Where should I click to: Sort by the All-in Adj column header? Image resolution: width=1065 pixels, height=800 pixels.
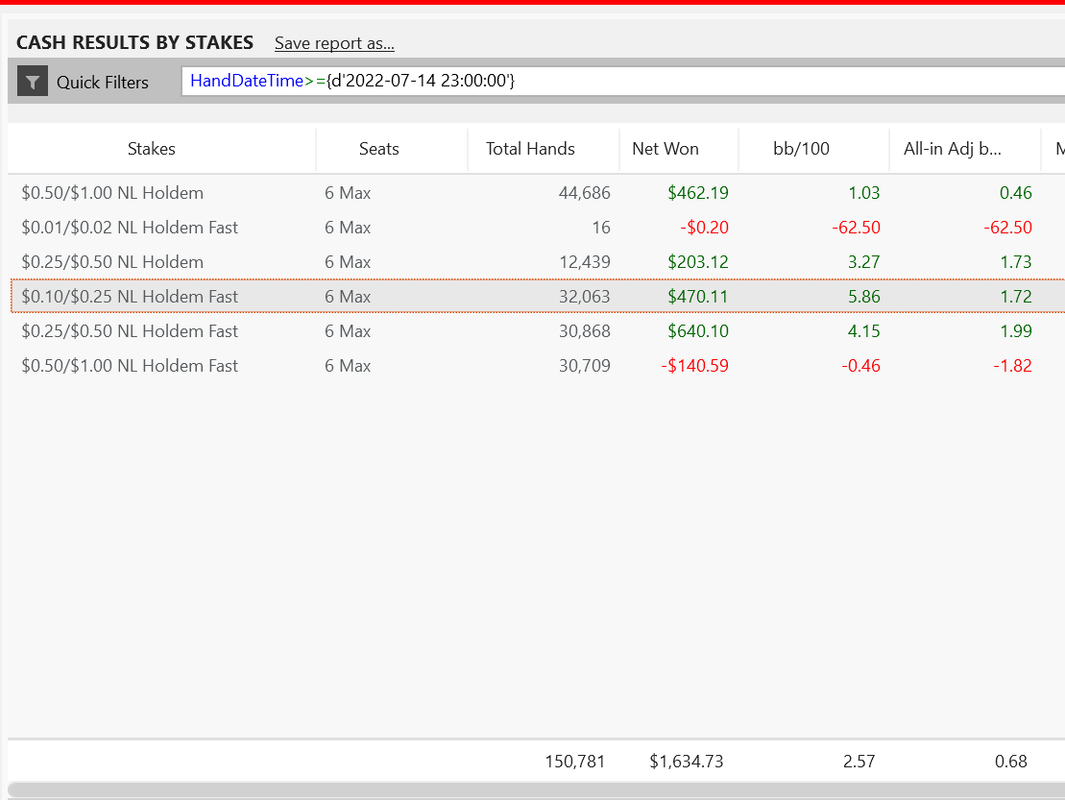(x=952, y=149)
